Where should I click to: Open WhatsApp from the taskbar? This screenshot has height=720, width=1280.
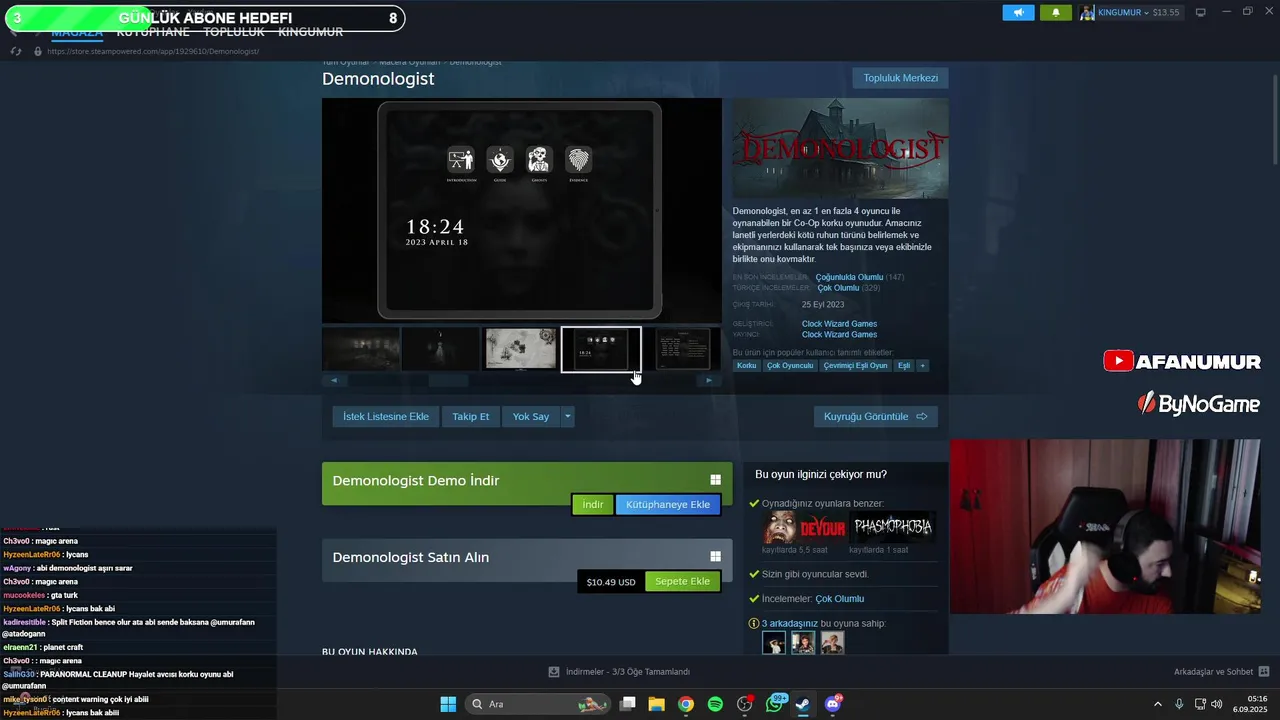point(774,704)
